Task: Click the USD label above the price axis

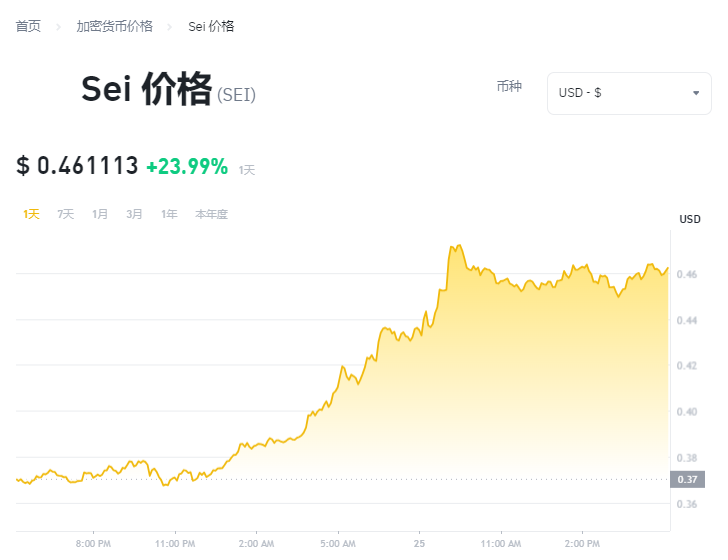Action: click(690, 219)
